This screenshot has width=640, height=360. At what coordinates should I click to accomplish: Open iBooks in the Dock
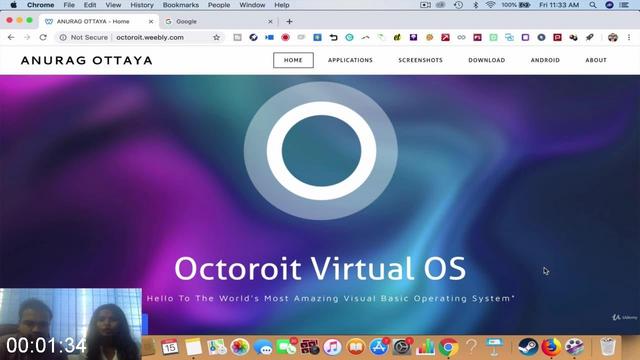[356, 347]
